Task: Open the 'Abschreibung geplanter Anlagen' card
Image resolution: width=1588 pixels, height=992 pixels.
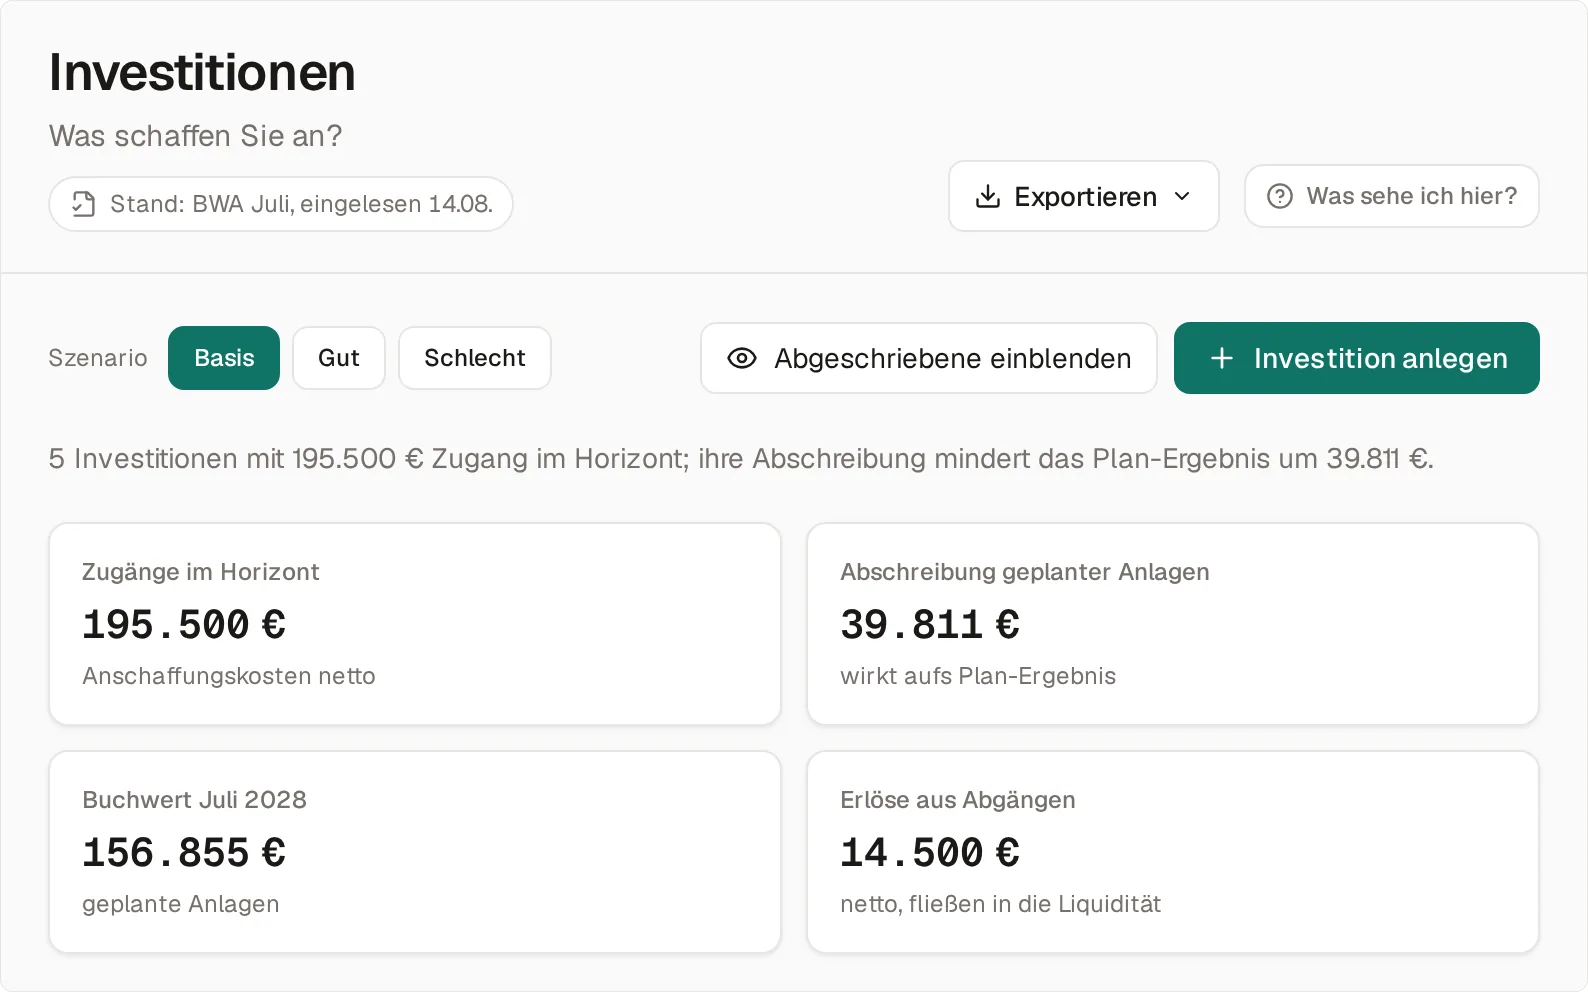Action: click(x=1173, y=624)
